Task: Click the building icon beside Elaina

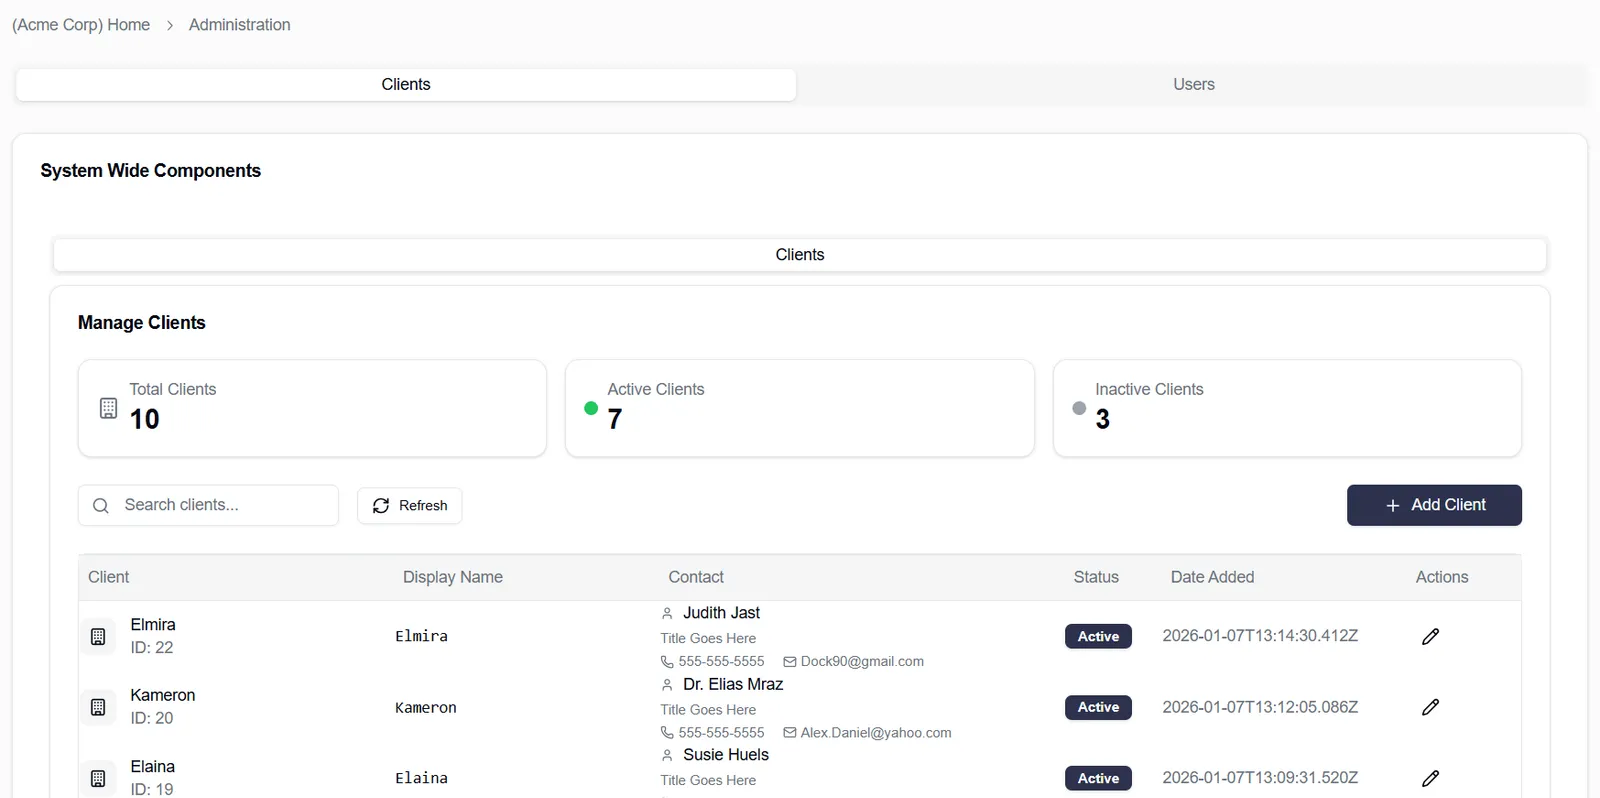Action: [98, 778]
